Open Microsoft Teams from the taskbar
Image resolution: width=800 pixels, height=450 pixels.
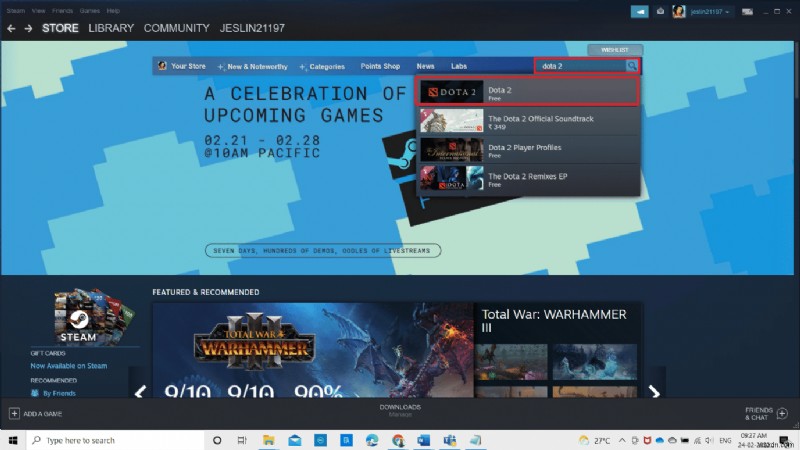click(x=449, y=440)
